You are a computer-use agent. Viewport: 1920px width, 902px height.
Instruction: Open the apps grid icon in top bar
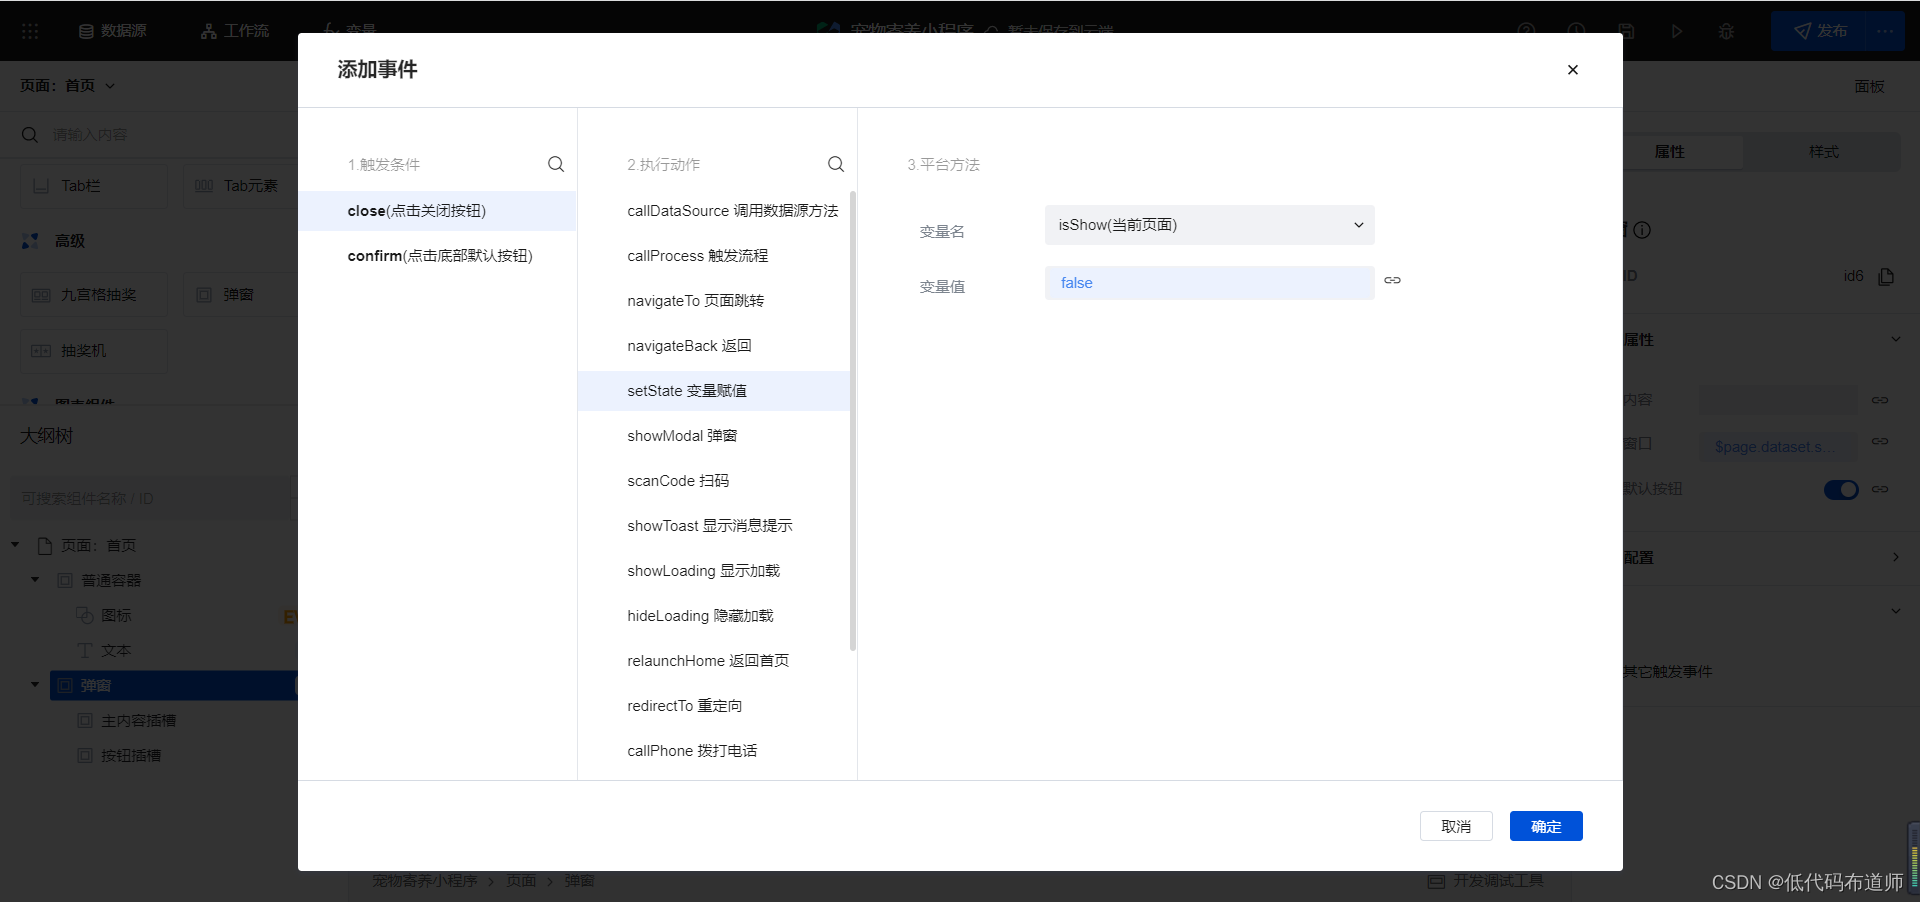click(30, 31)
